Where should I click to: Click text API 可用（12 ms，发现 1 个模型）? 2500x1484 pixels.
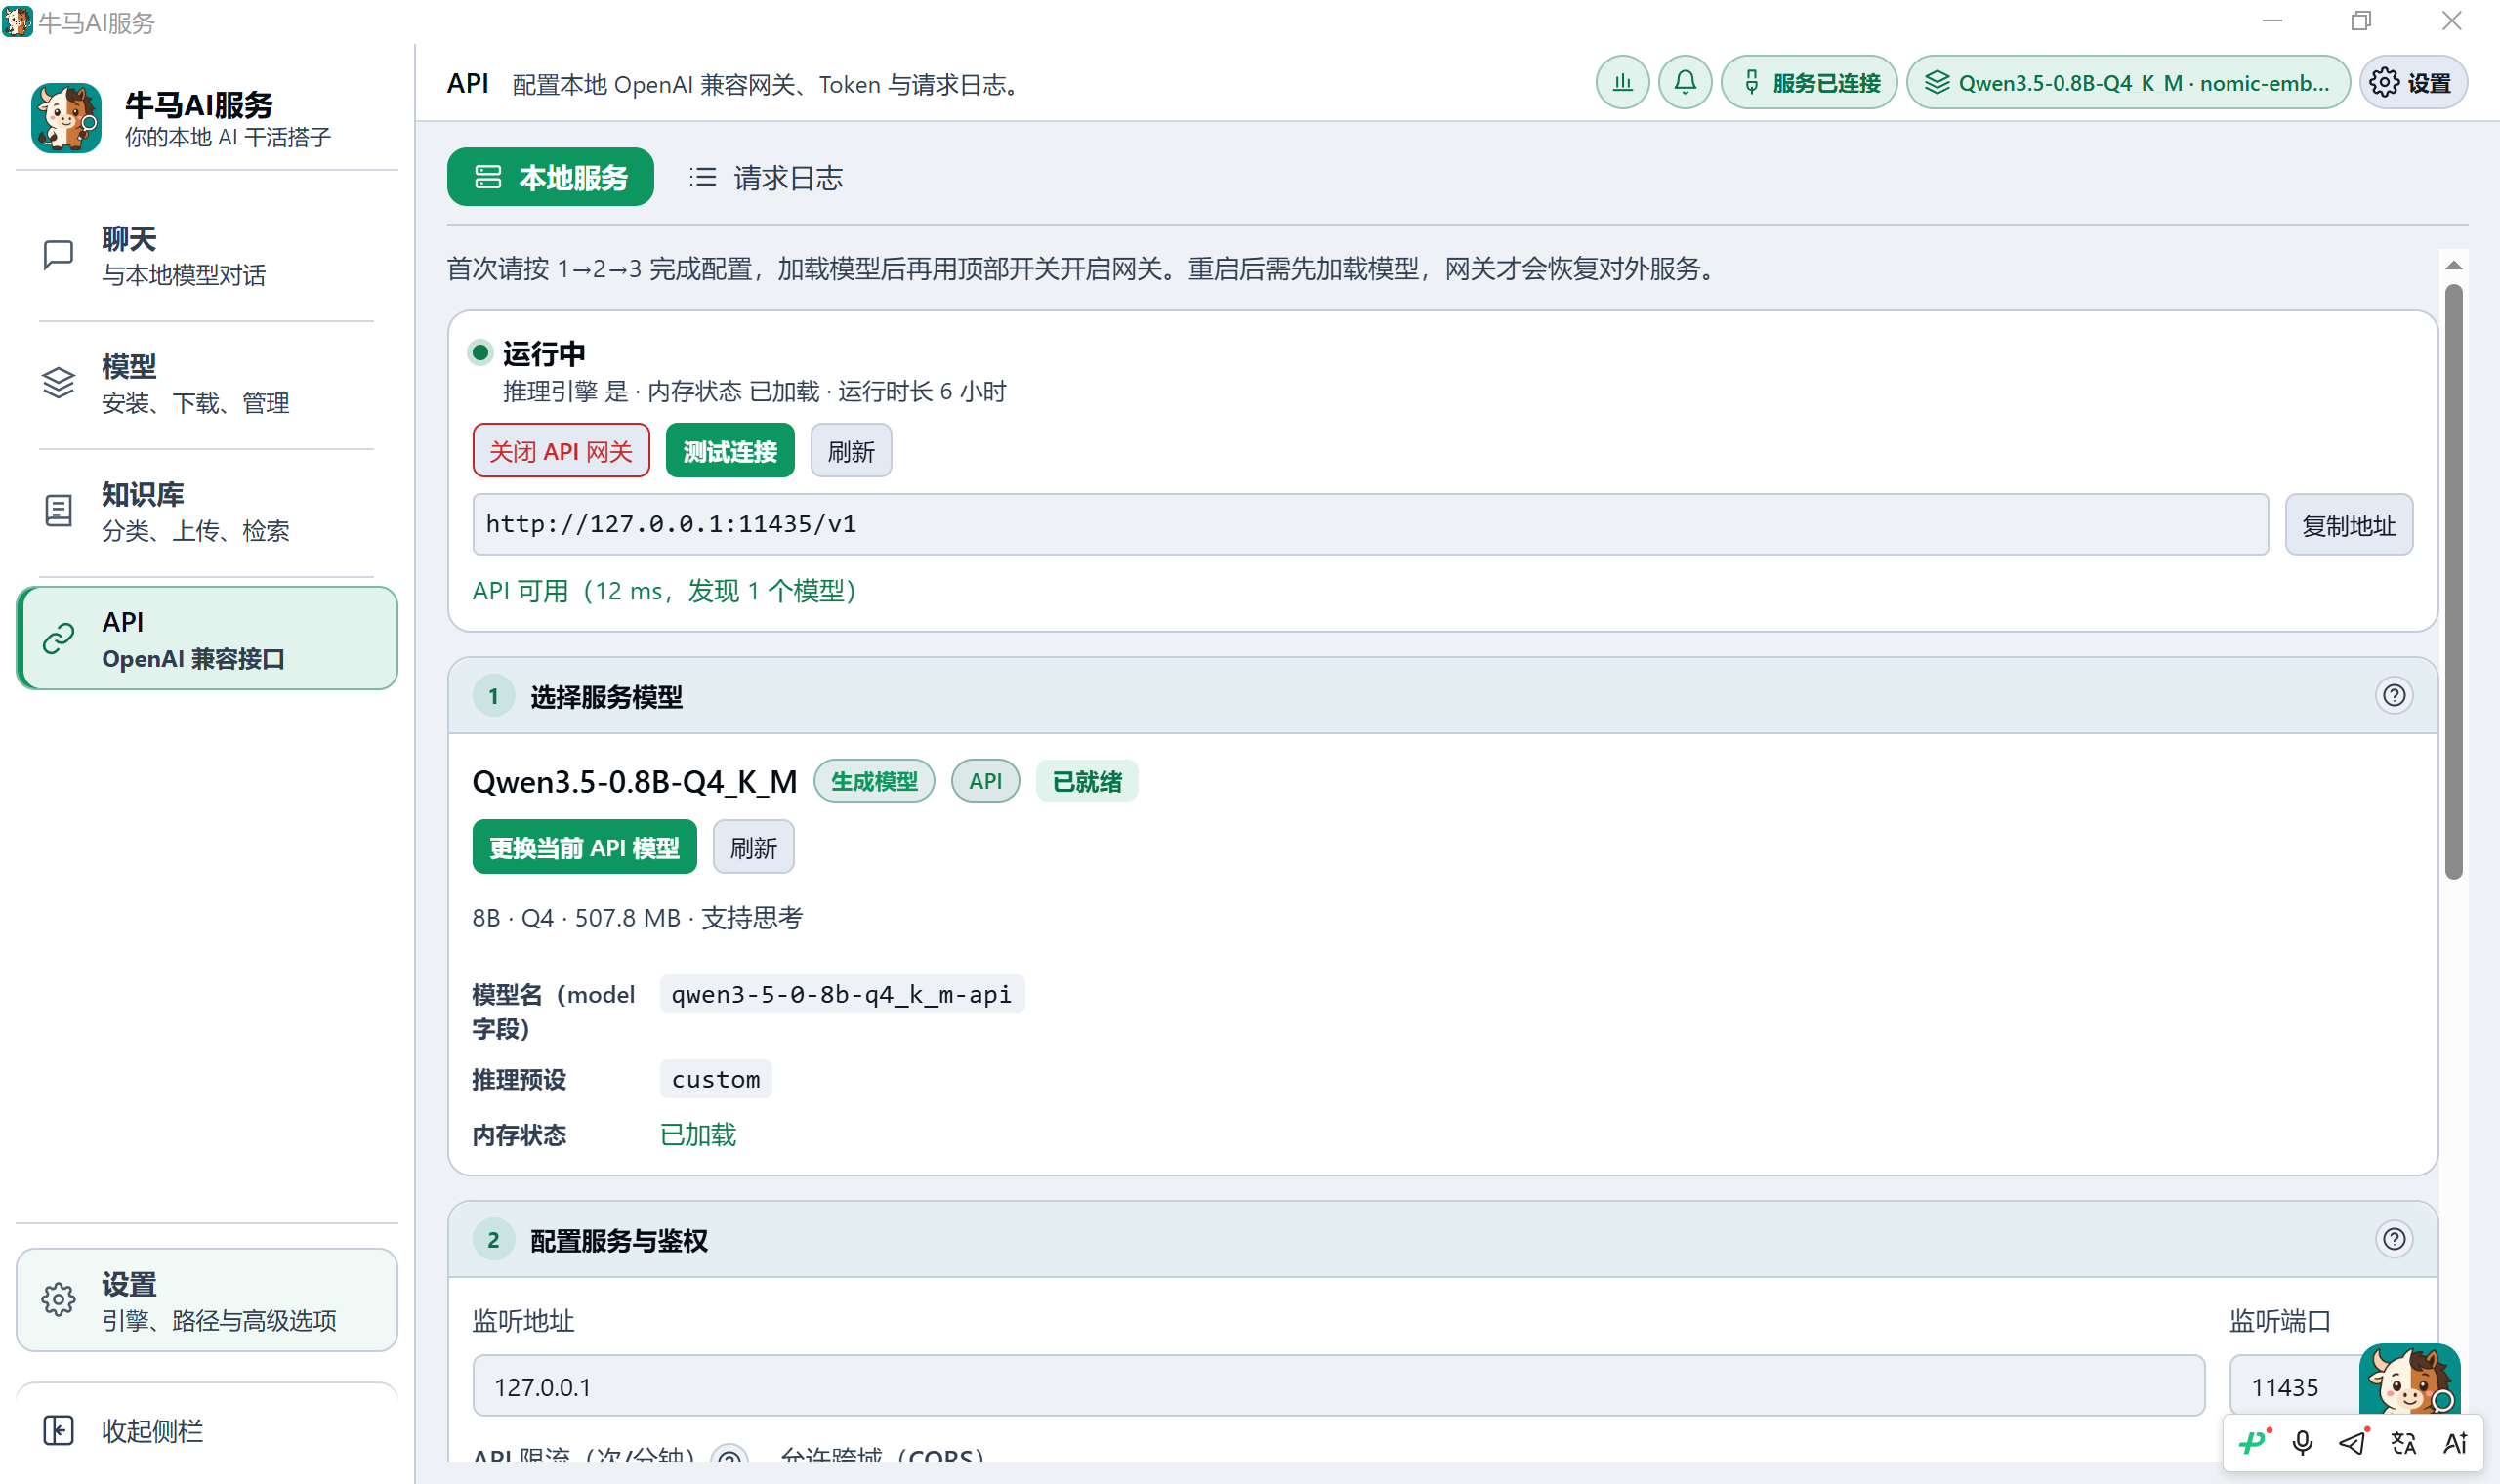[x=664, y=591]
